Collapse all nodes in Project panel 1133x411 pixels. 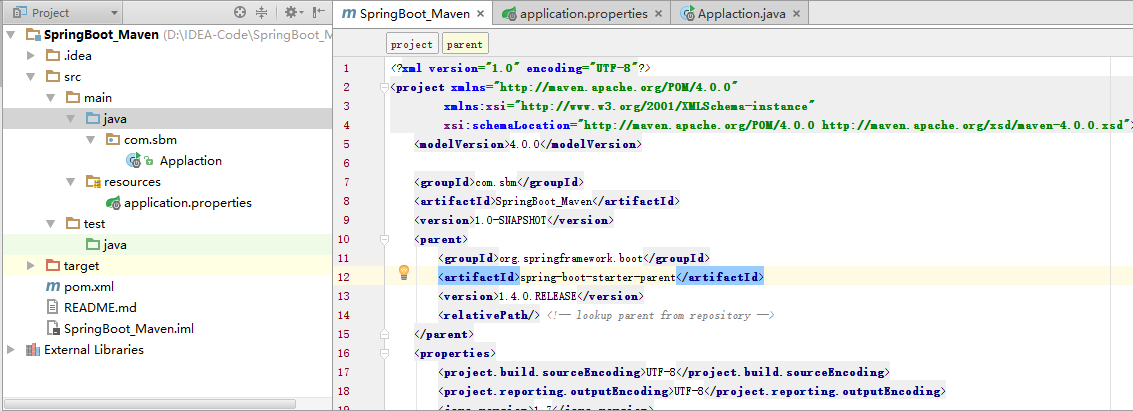[262, 12]
